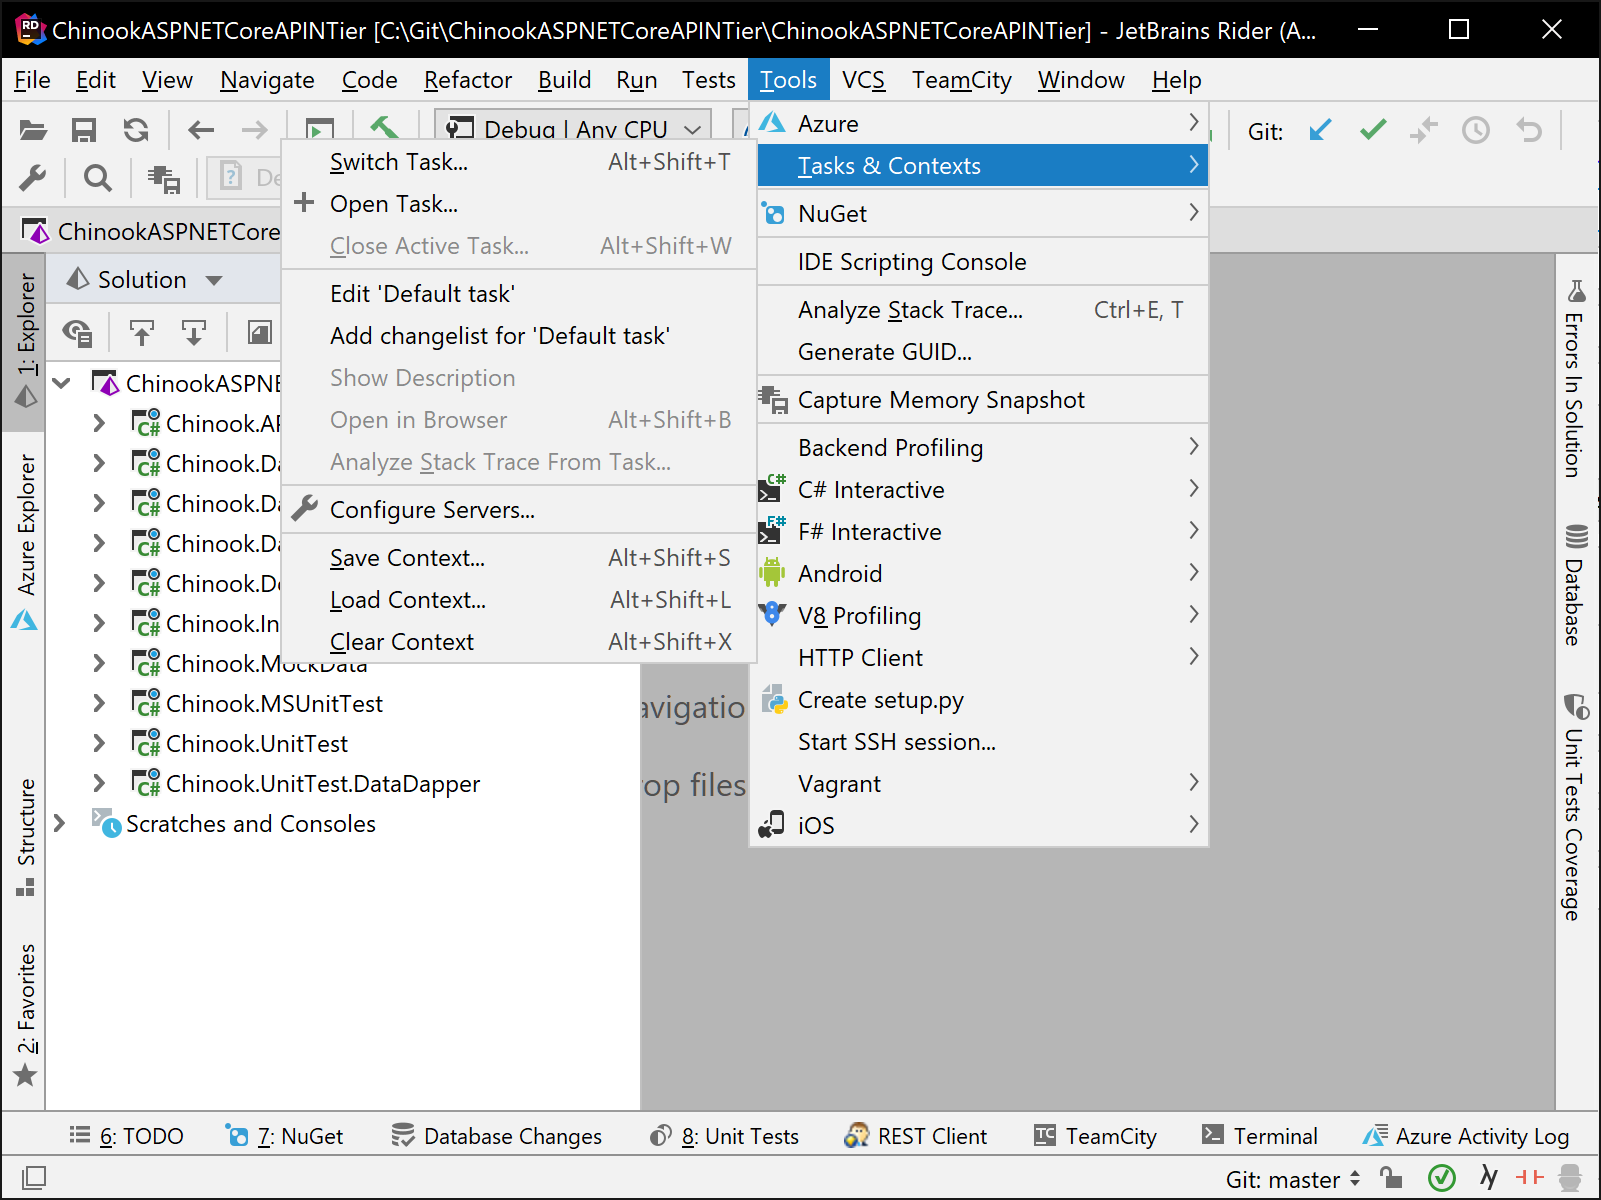Expand the Chinook.UnitTest.DataDapper project node
Image resolution: width=1601 pixels, height=1200 pixels.
coord(98,783)
